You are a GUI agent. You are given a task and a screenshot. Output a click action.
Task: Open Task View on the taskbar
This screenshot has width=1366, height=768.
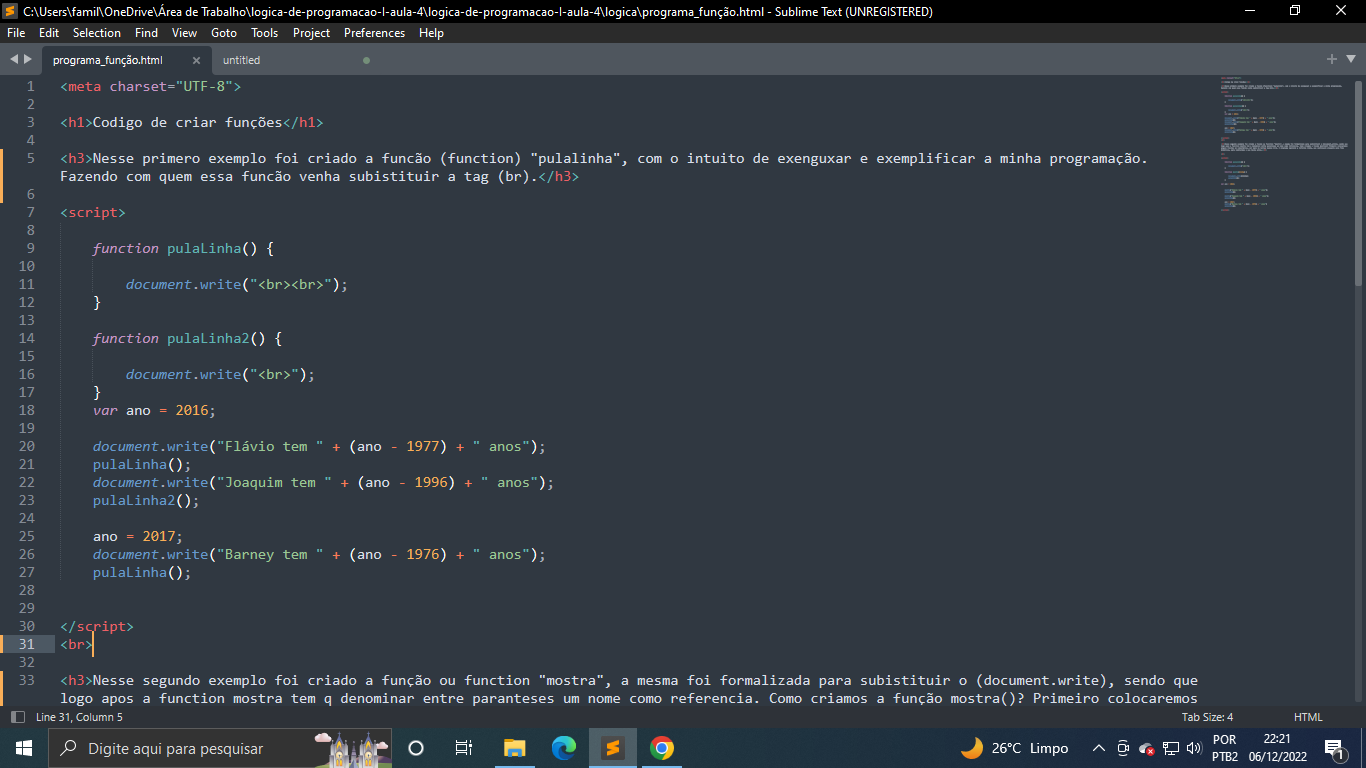click(x=464, y=748)
